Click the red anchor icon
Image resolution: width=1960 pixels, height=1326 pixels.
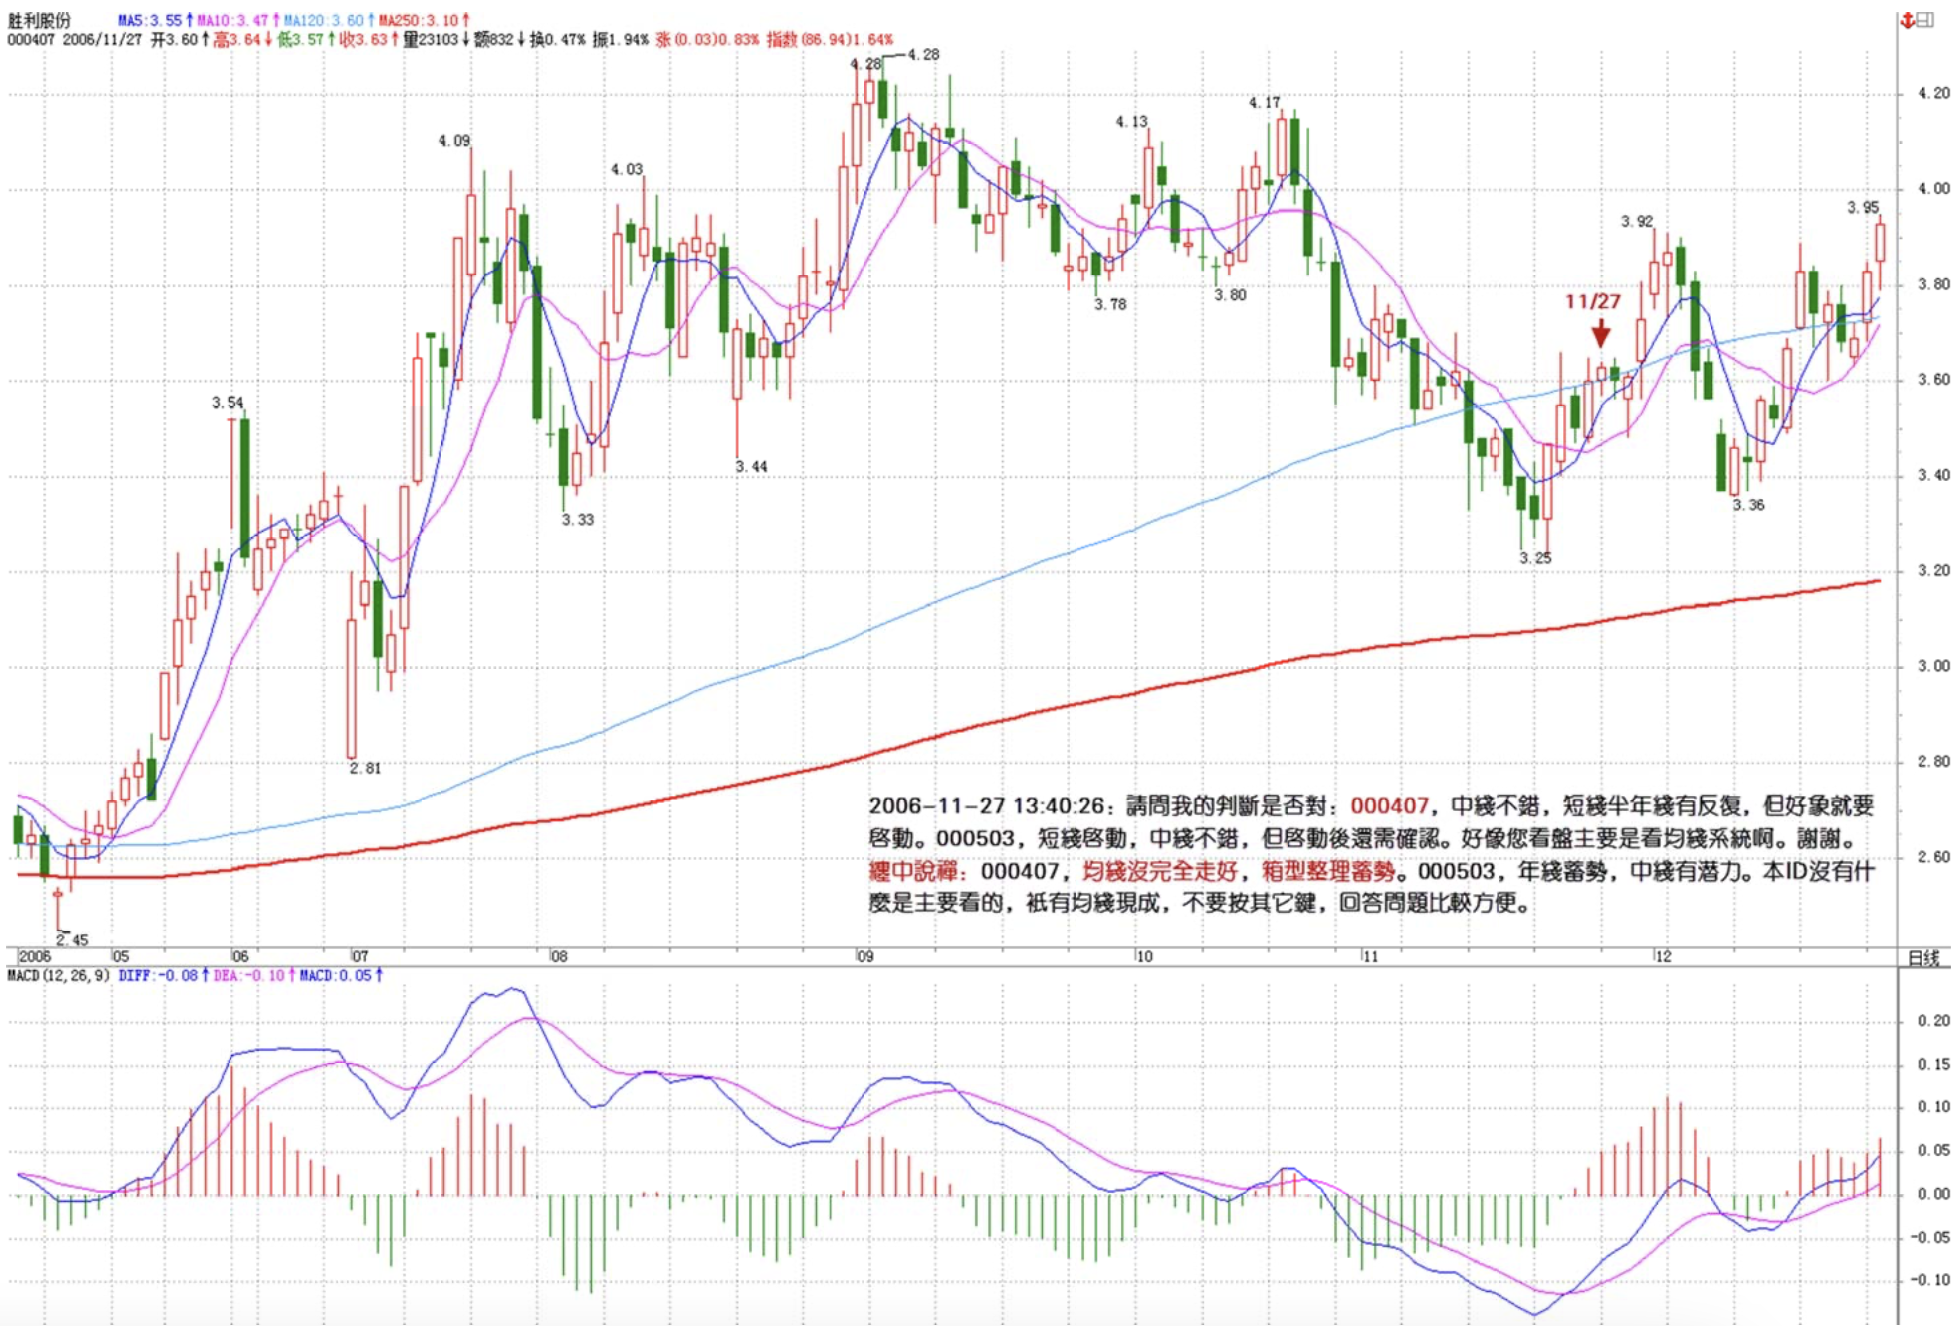tap(1908, 20)
